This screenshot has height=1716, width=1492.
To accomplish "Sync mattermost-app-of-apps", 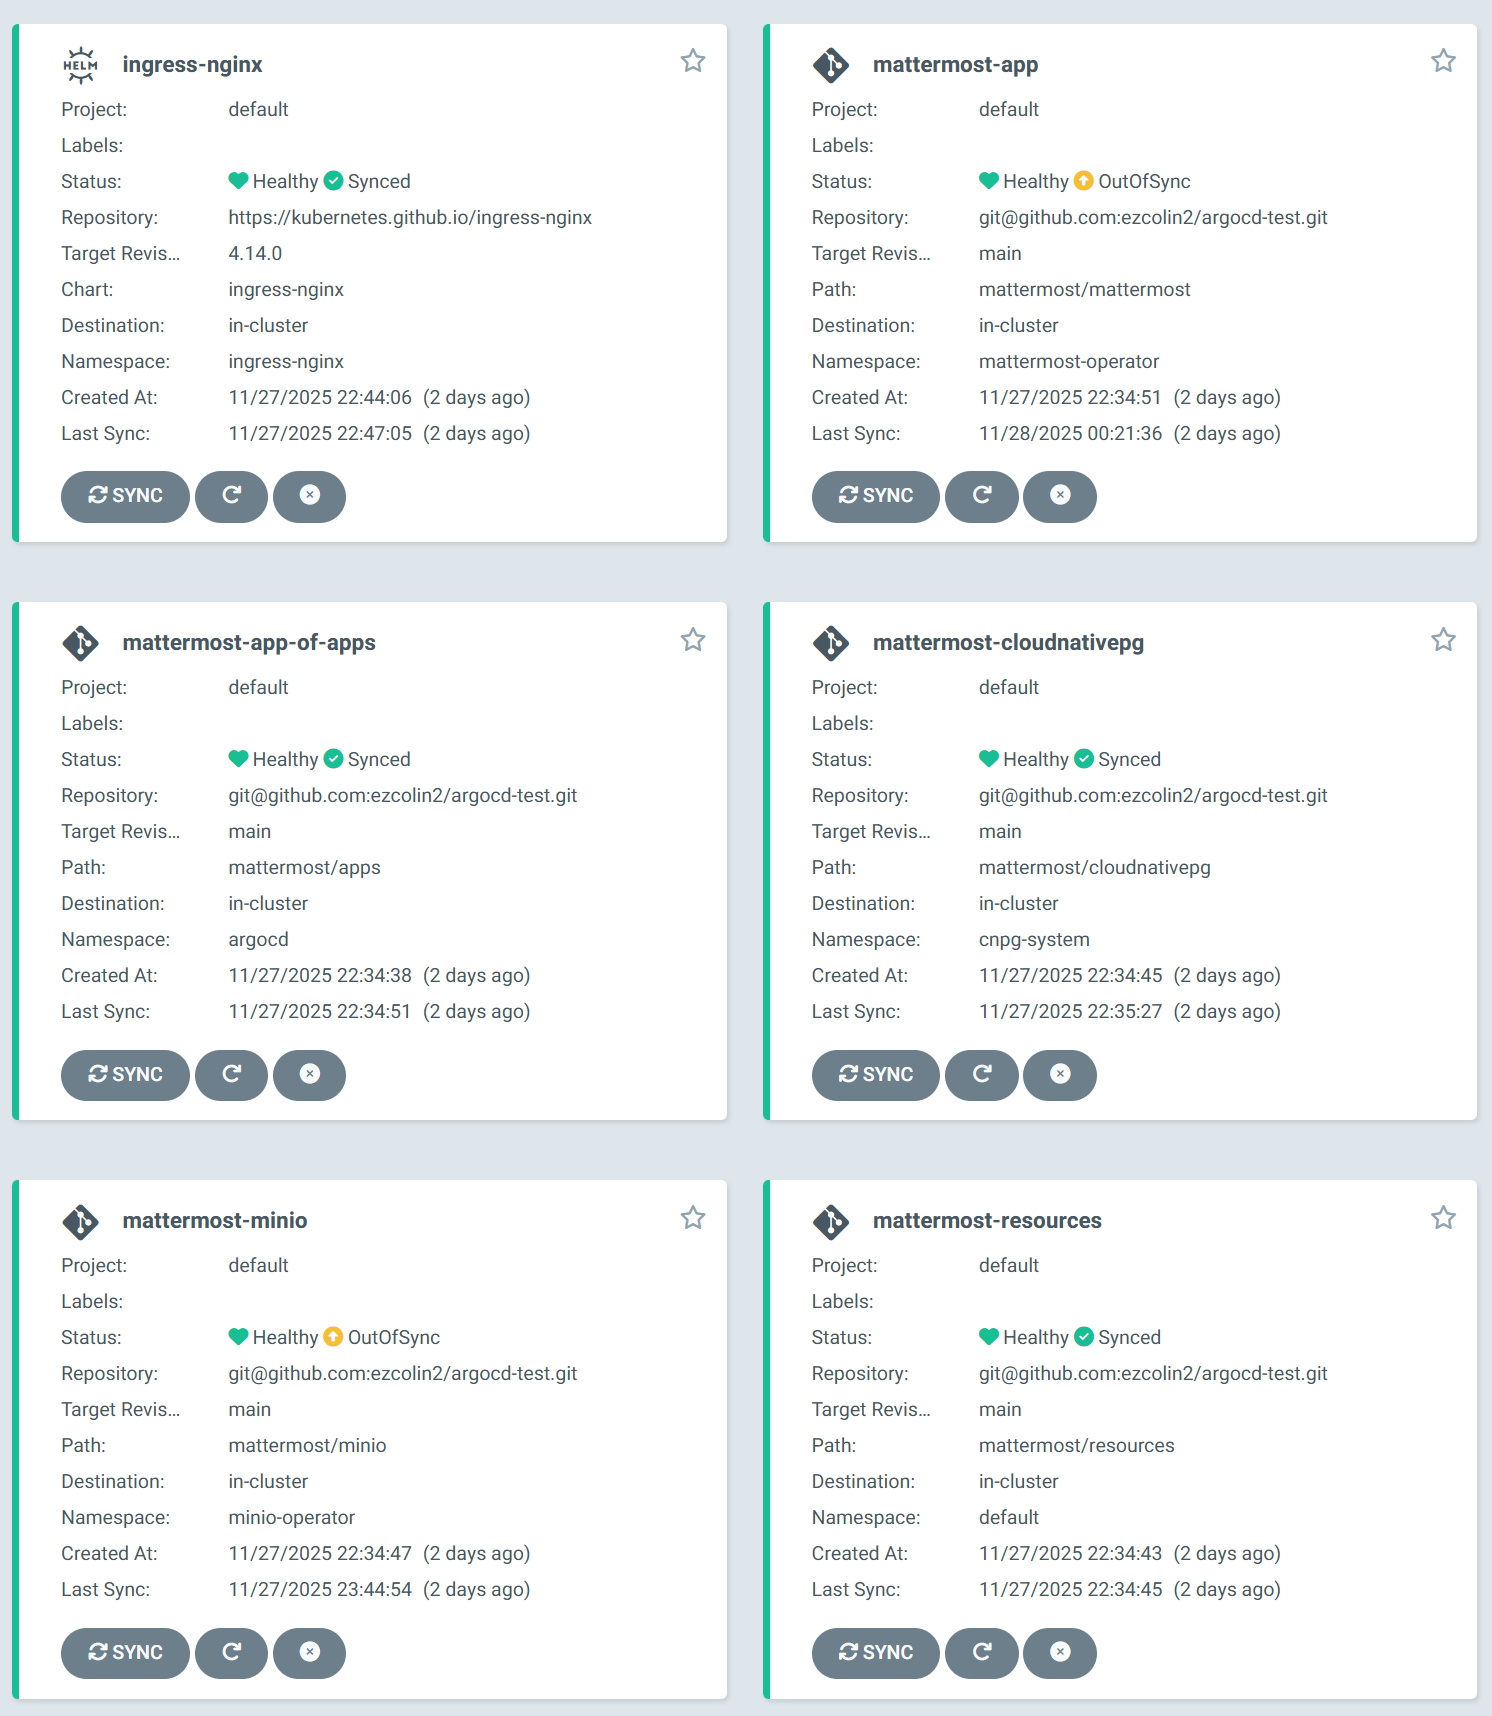I will click(x=125, y=1075).
